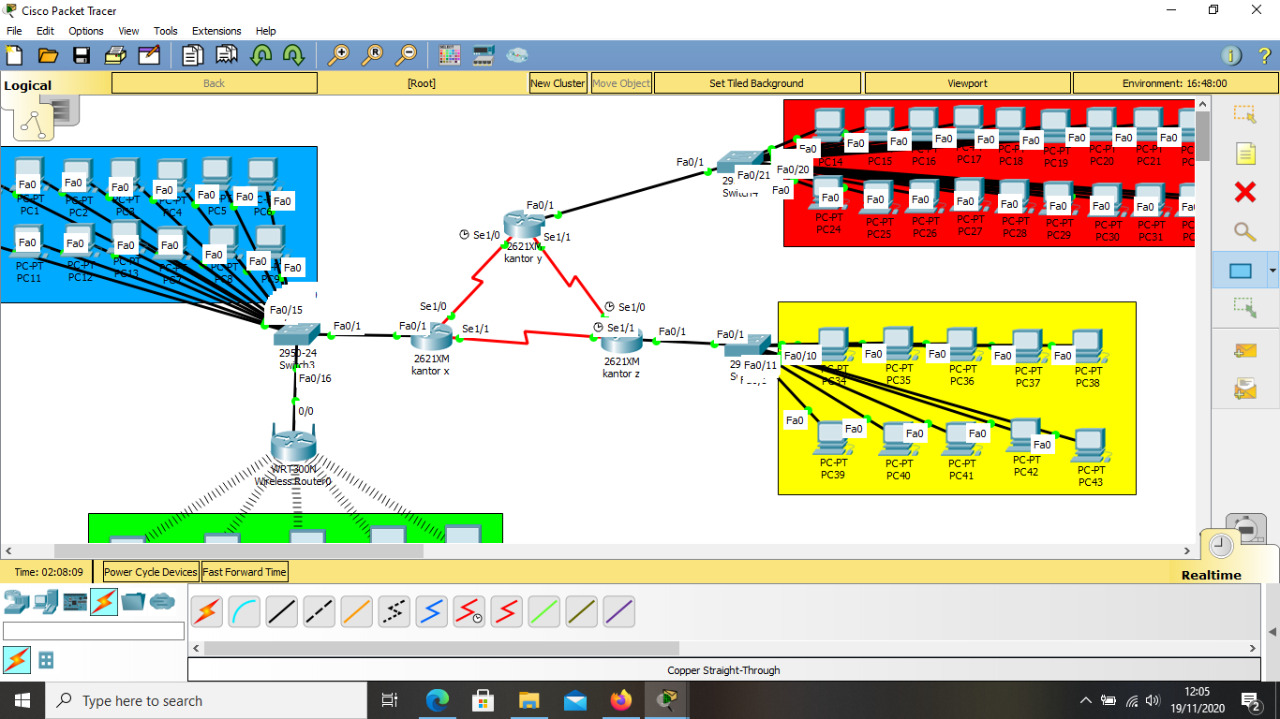
Task: Open the Drawing Palette
Action: click(x=450, y=55)
